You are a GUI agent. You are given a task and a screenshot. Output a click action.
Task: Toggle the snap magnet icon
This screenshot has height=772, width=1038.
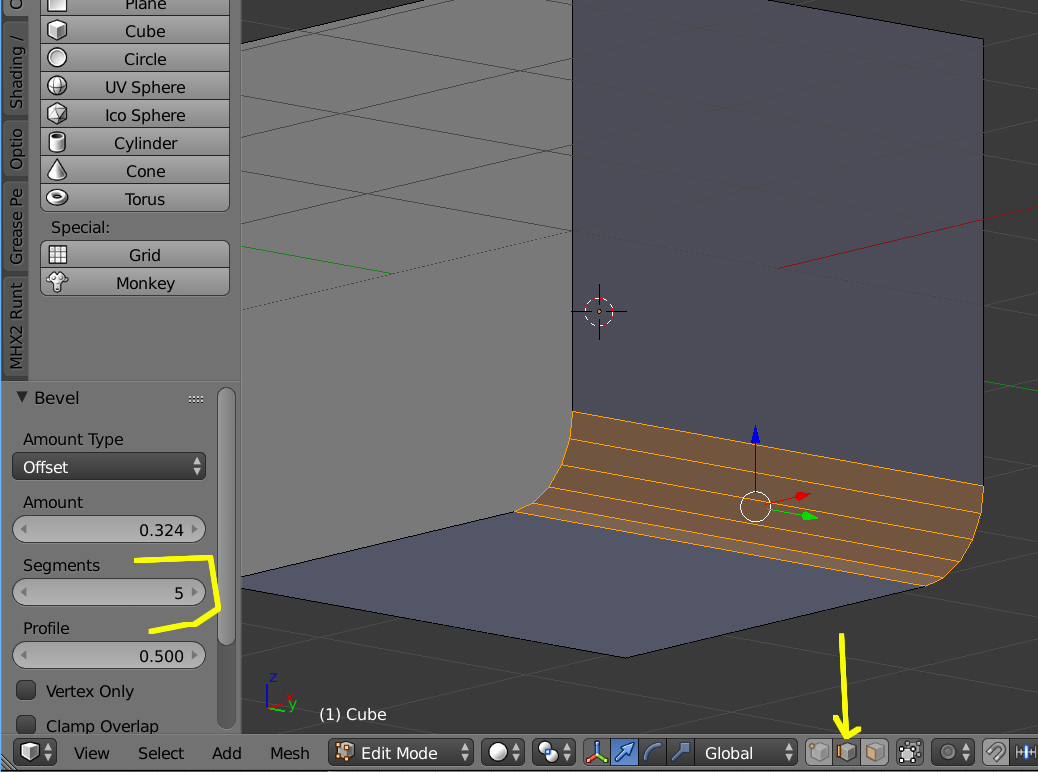995,752
